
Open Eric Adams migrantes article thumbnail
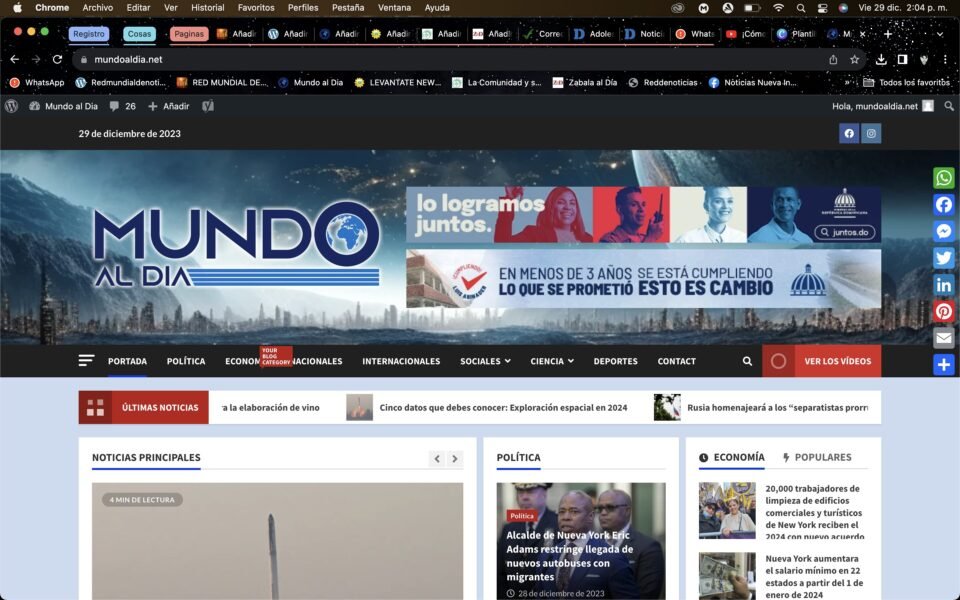pyautogui.click(x=580, y=541)
